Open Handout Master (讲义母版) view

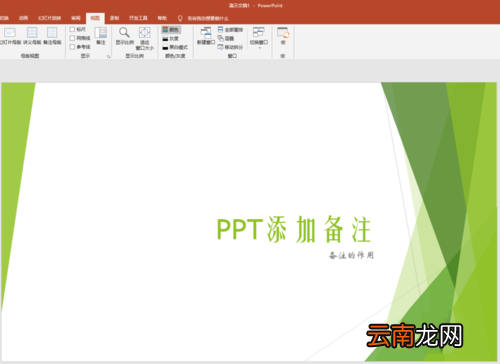pyautogui.click(x=32, y=36)
